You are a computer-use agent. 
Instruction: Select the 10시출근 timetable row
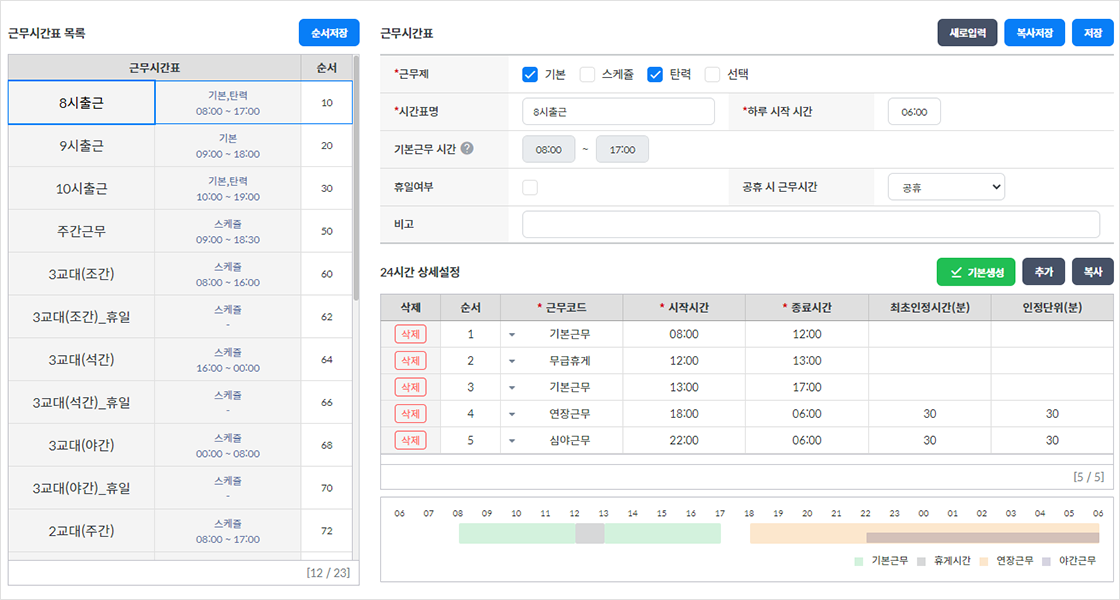[x=181, y=189]
